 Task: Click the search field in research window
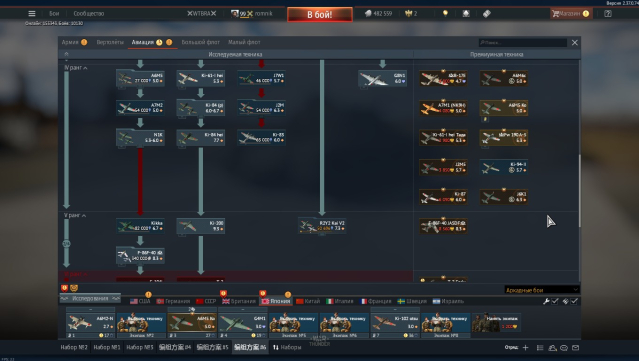tap(522, 42)
